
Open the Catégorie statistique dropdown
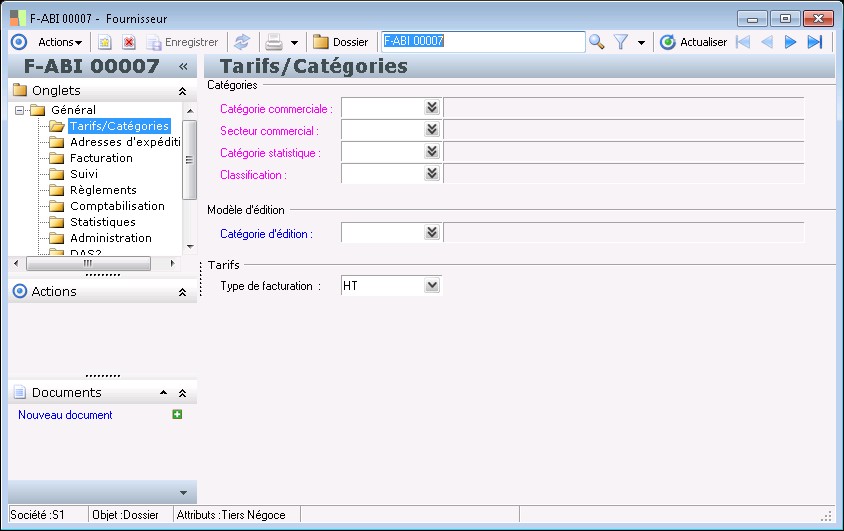pos(432,151)
